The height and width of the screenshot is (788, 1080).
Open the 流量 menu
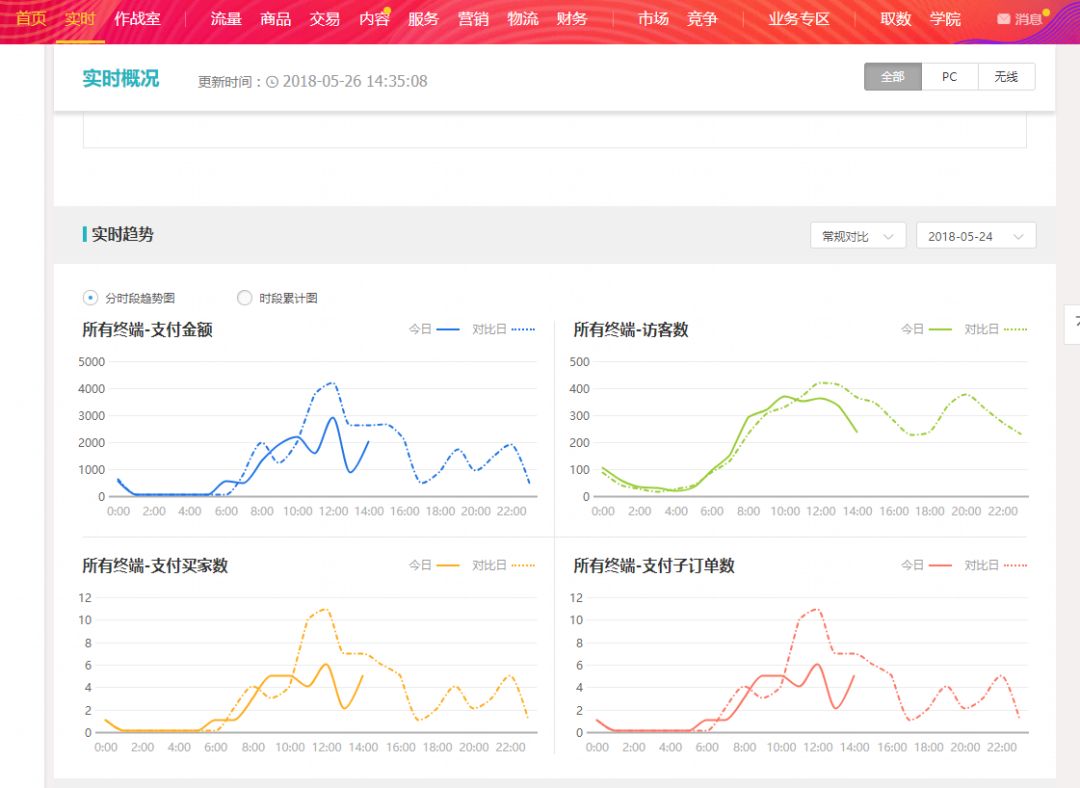(x=226, y=19)
